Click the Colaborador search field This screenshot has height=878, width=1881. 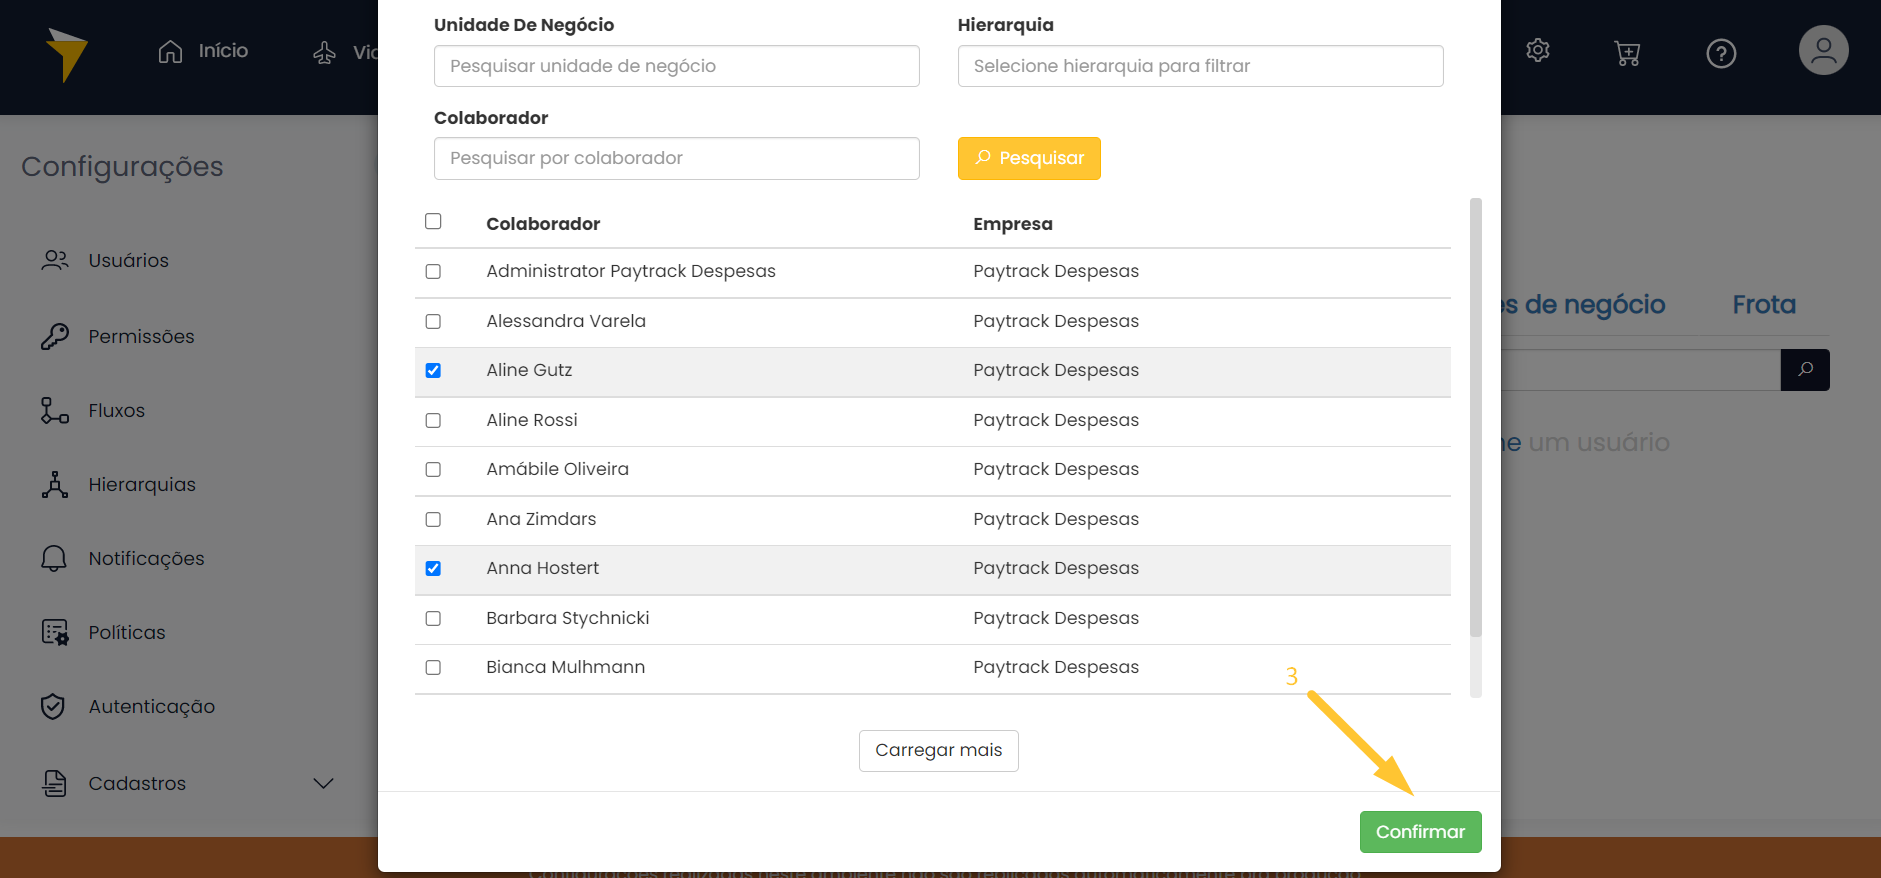click(x=676, y=158)
